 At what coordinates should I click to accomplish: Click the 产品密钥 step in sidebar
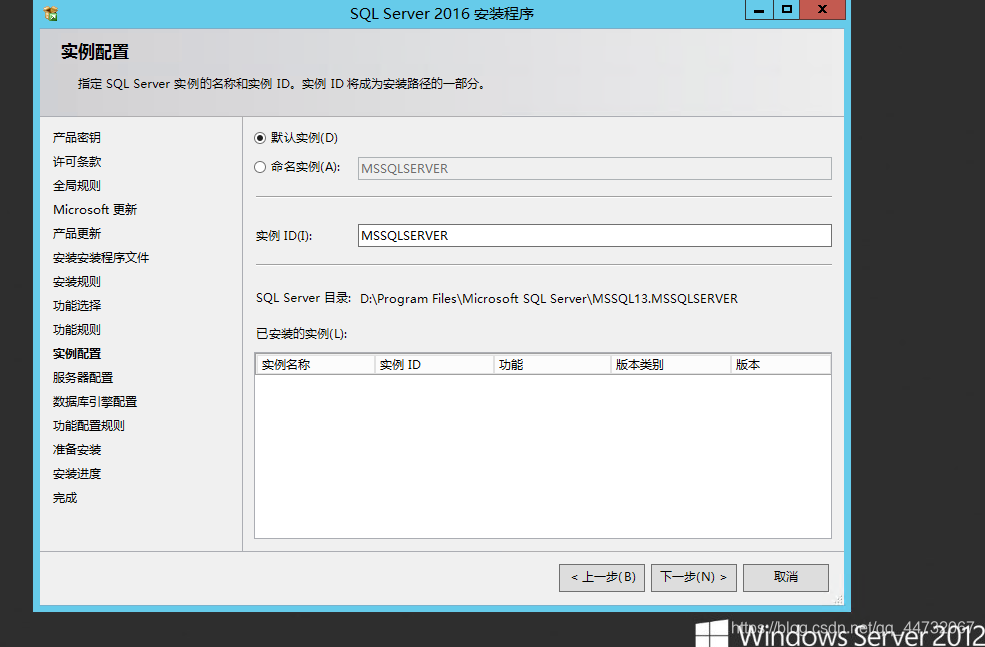(x=77, y=138)
